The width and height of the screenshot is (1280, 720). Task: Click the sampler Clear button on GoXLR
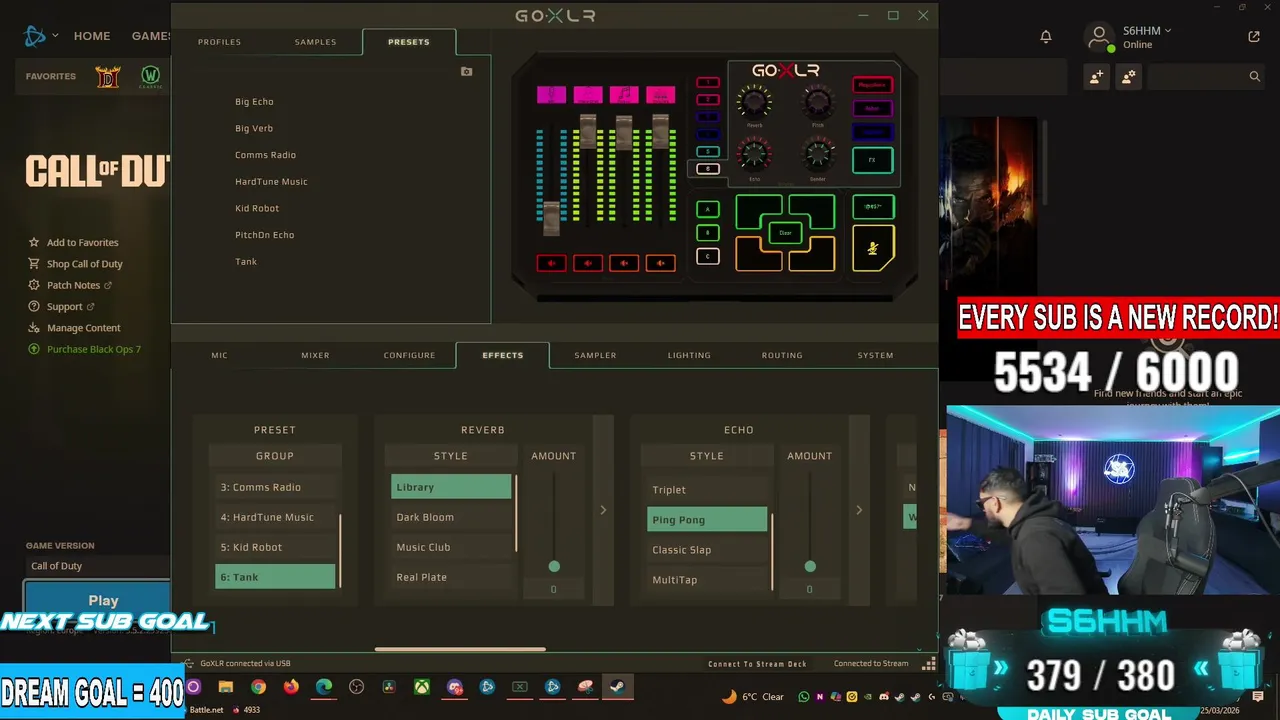(x=785, y=233)
